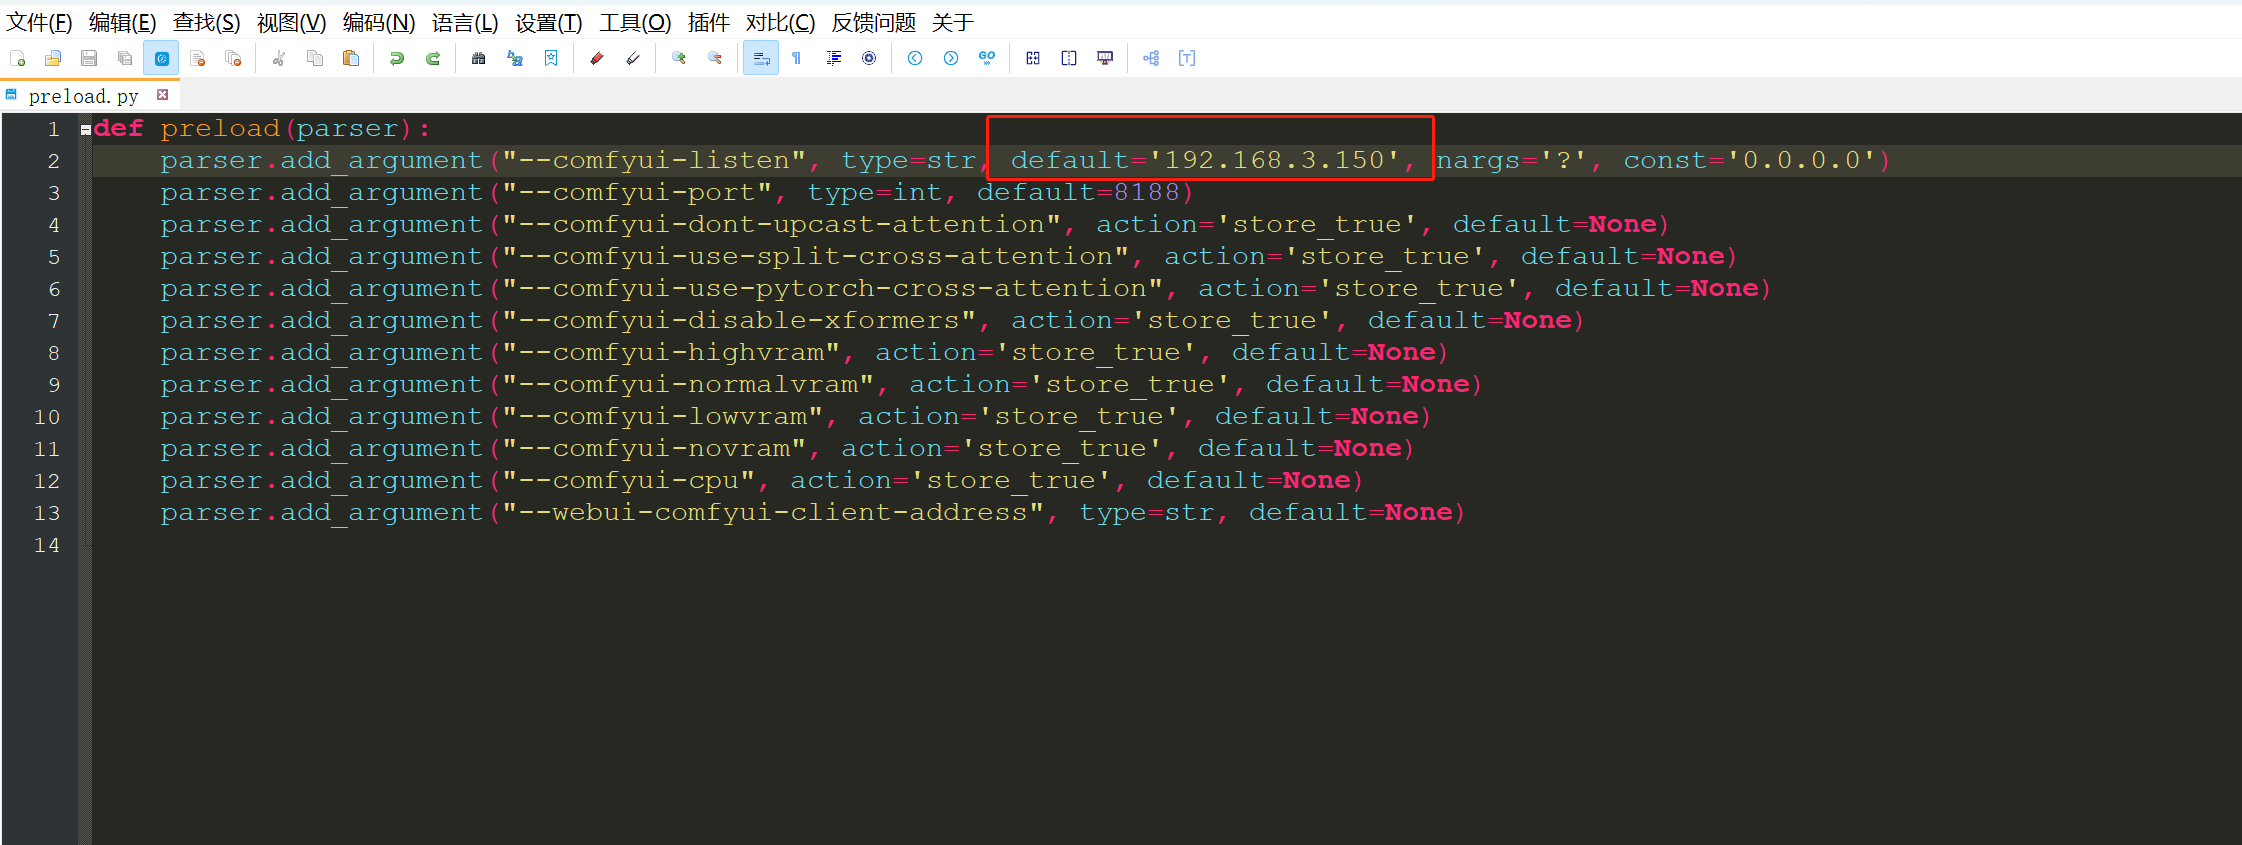Collapse the def preload fold marker
The height and width of the screenshot is (845, 2242).
click(x=86, y=129)
